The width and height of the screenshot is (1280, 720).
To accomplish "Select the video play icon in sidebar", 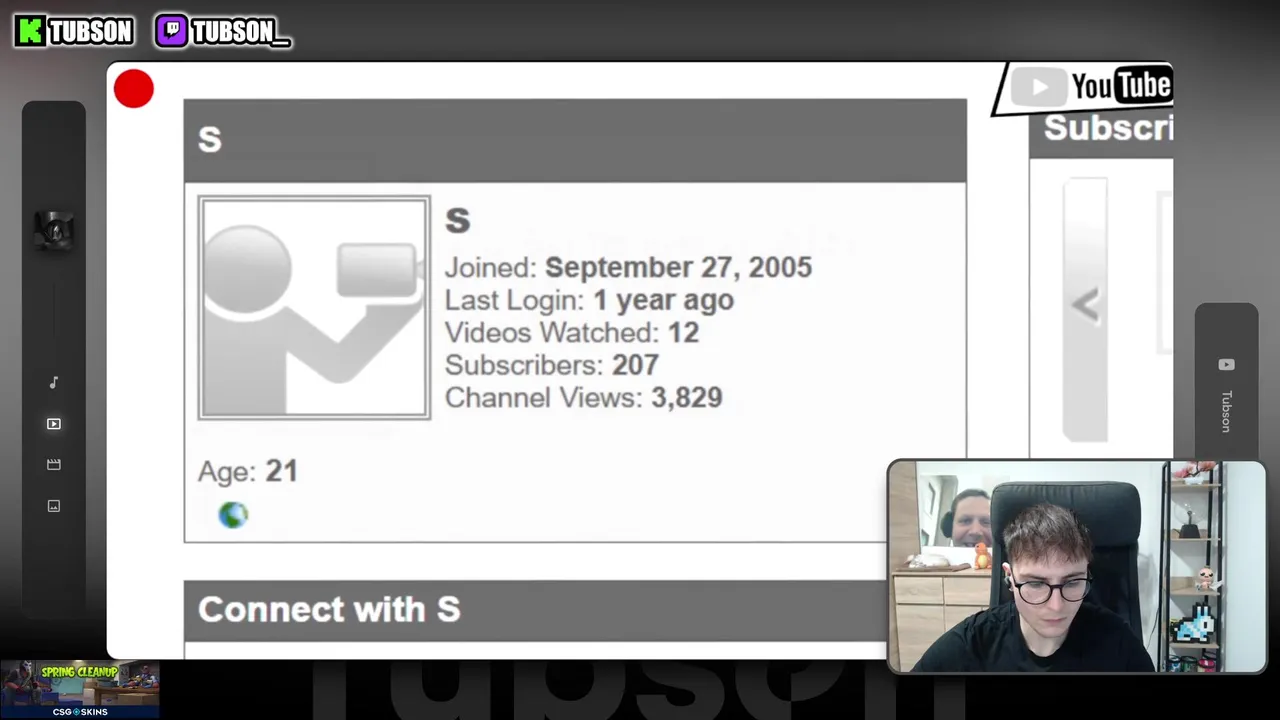I will (x=54, y=424).
